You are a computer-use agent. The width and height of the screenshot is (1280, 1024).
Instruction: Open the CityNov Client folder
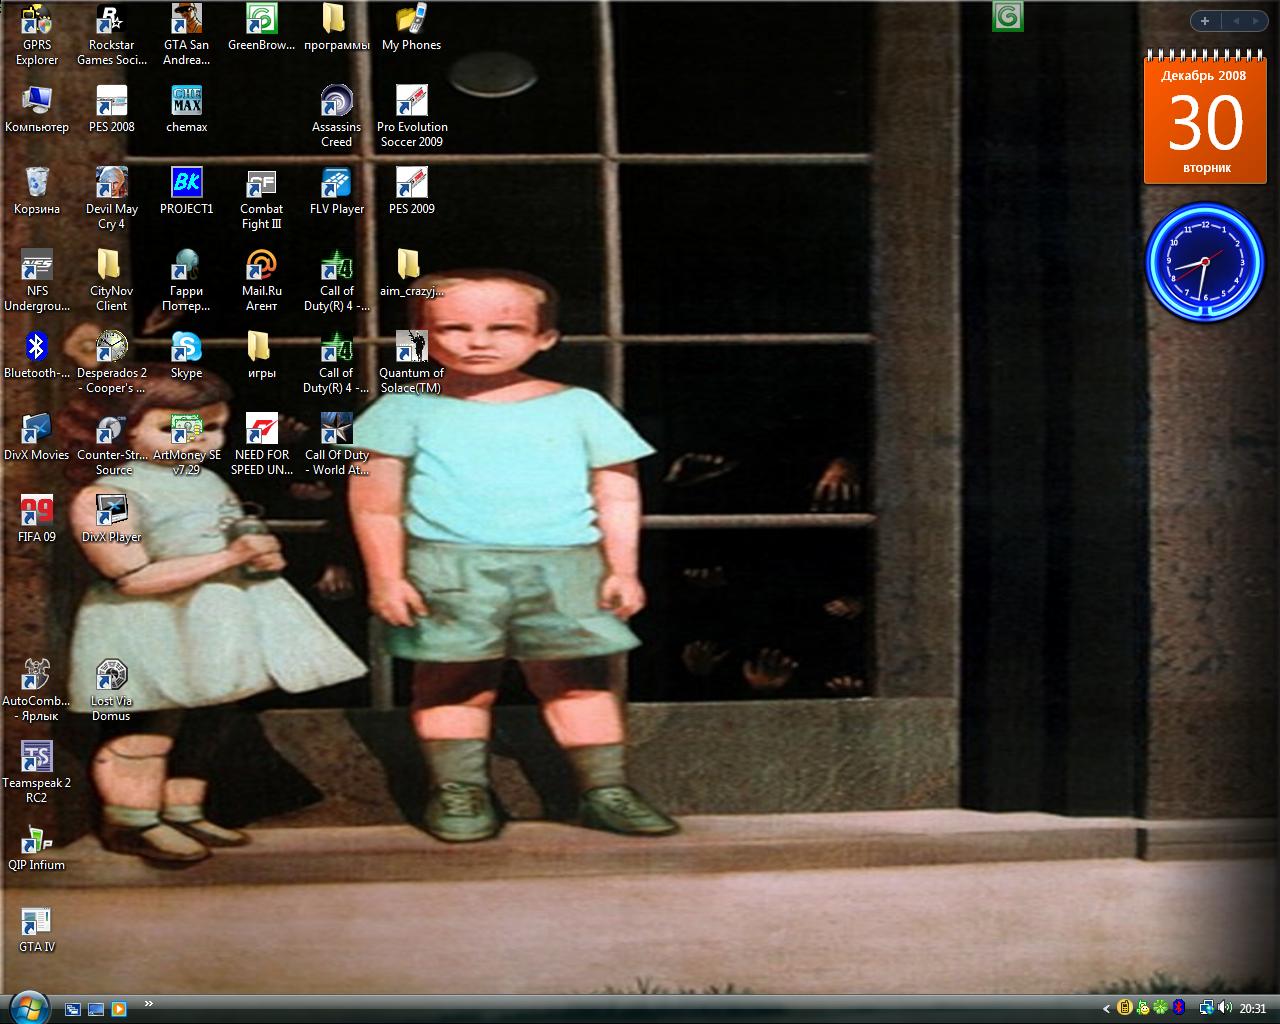(112, 280)
